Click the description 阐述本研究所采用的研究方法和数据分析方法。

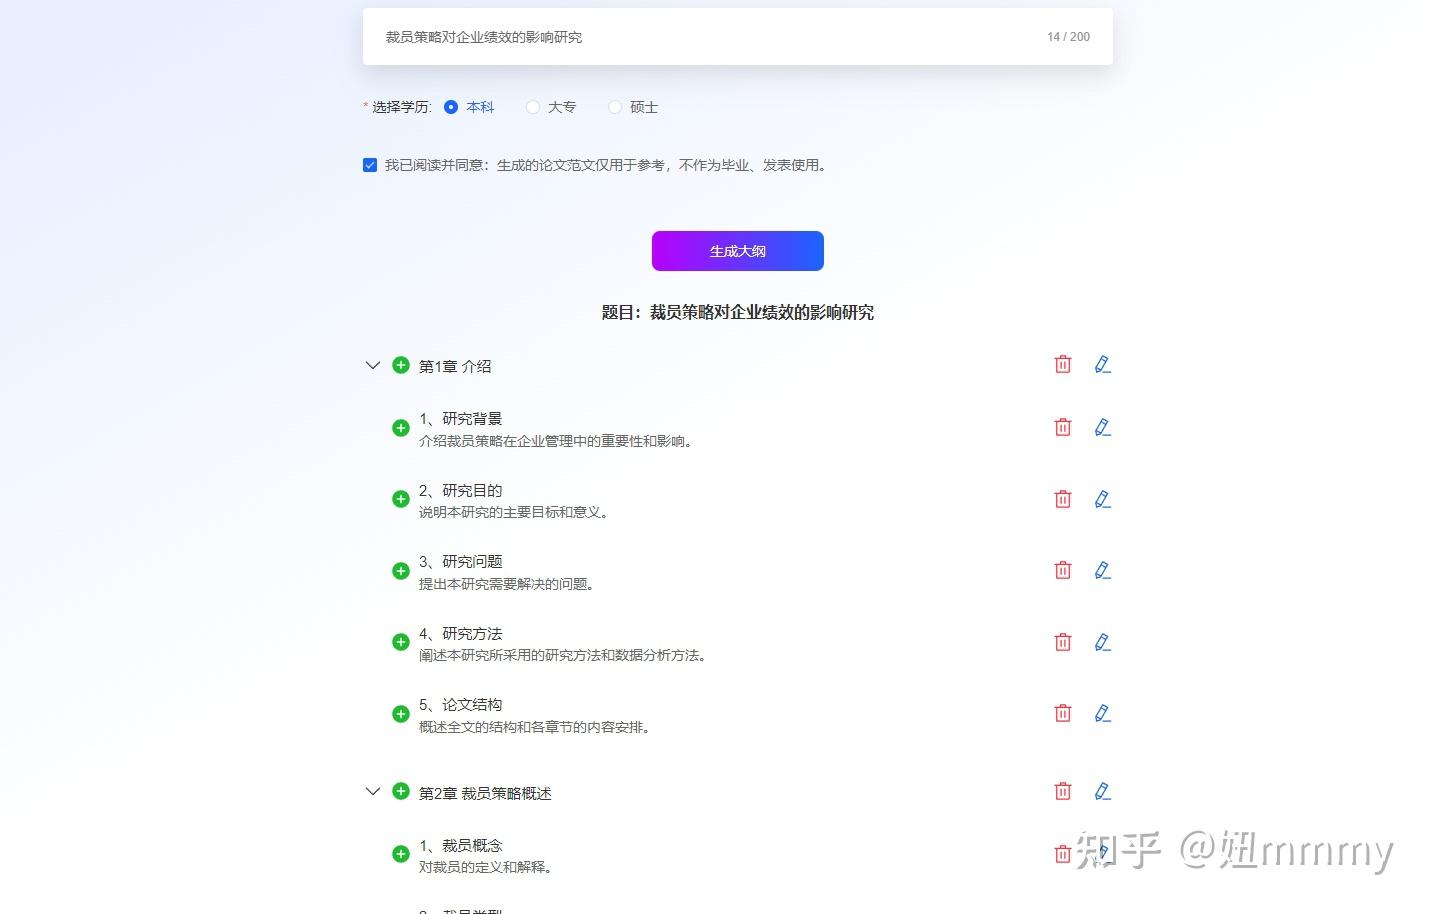pos(563,655)
